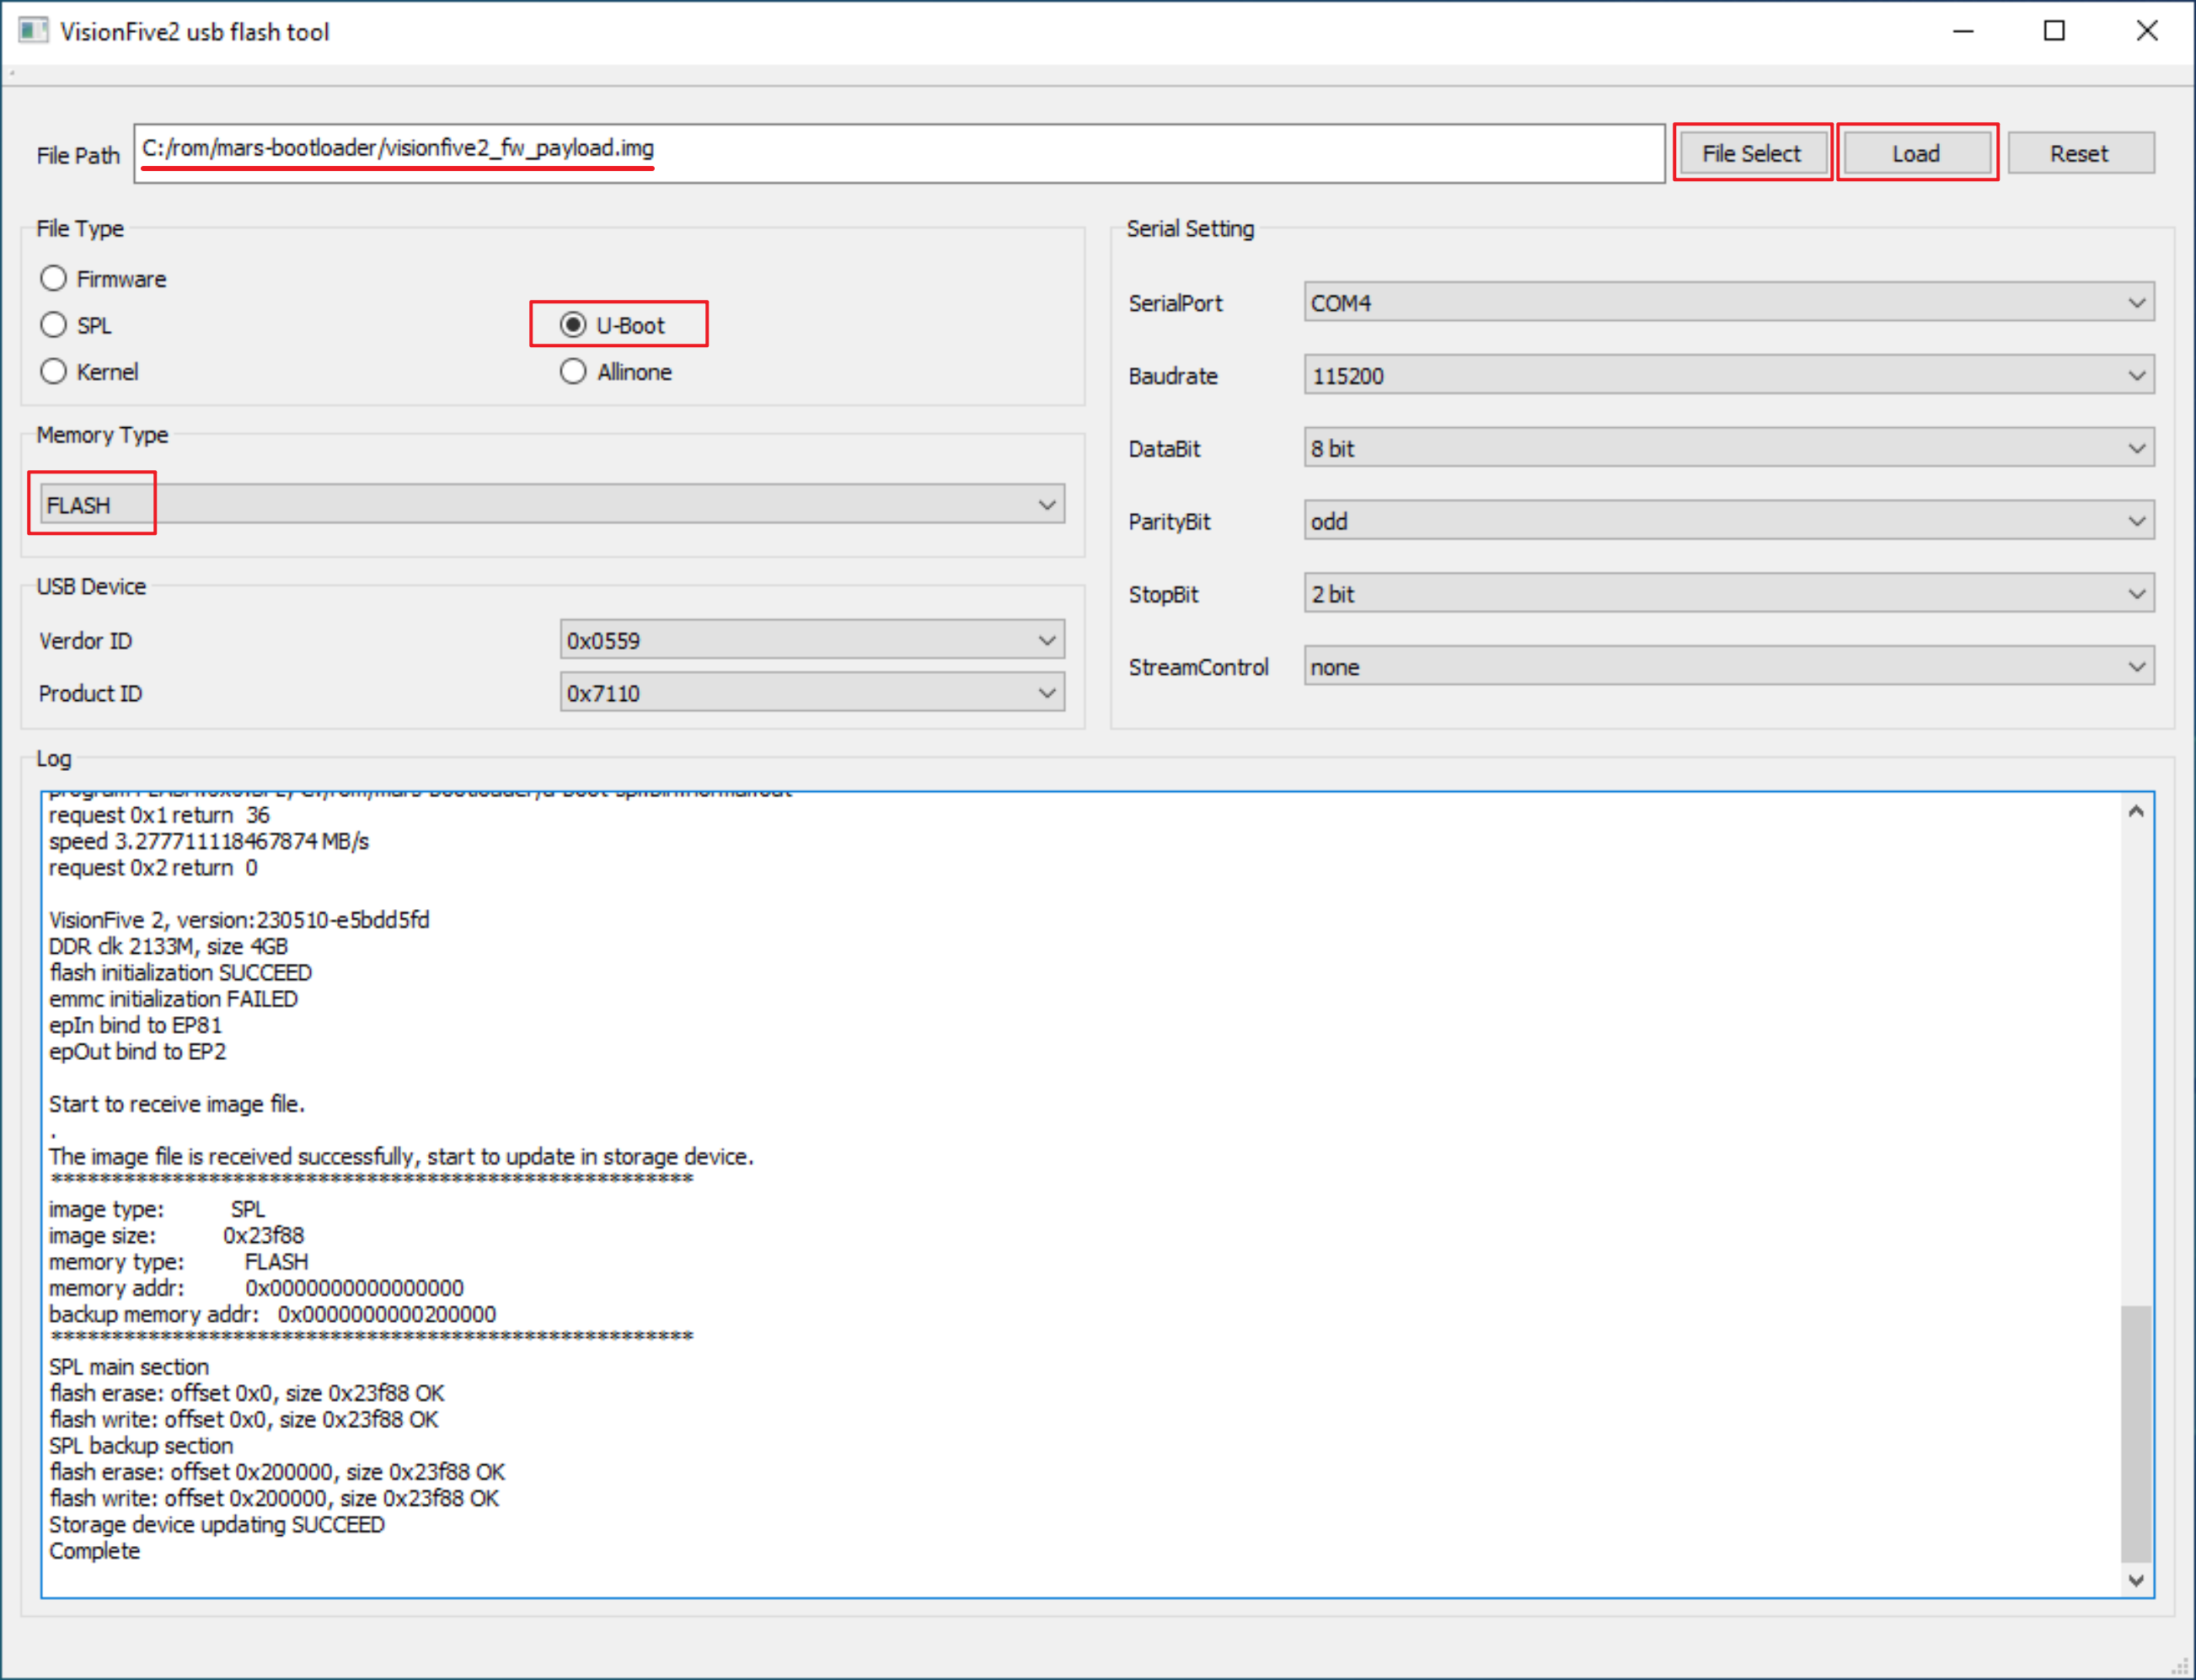Click 'request 0x2 return 0' log line
Viewport: 2196px width, 1680px height.
[x=153, y=868]
